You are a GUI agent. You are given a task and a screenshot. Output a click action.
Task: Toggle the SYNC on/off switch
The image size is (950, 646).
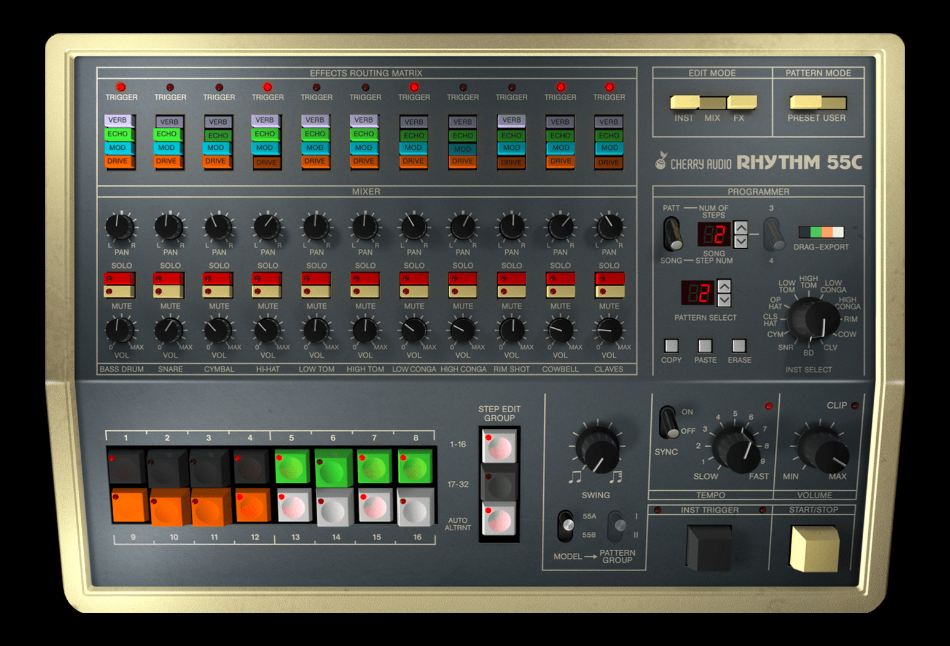(x=669, y=422)
